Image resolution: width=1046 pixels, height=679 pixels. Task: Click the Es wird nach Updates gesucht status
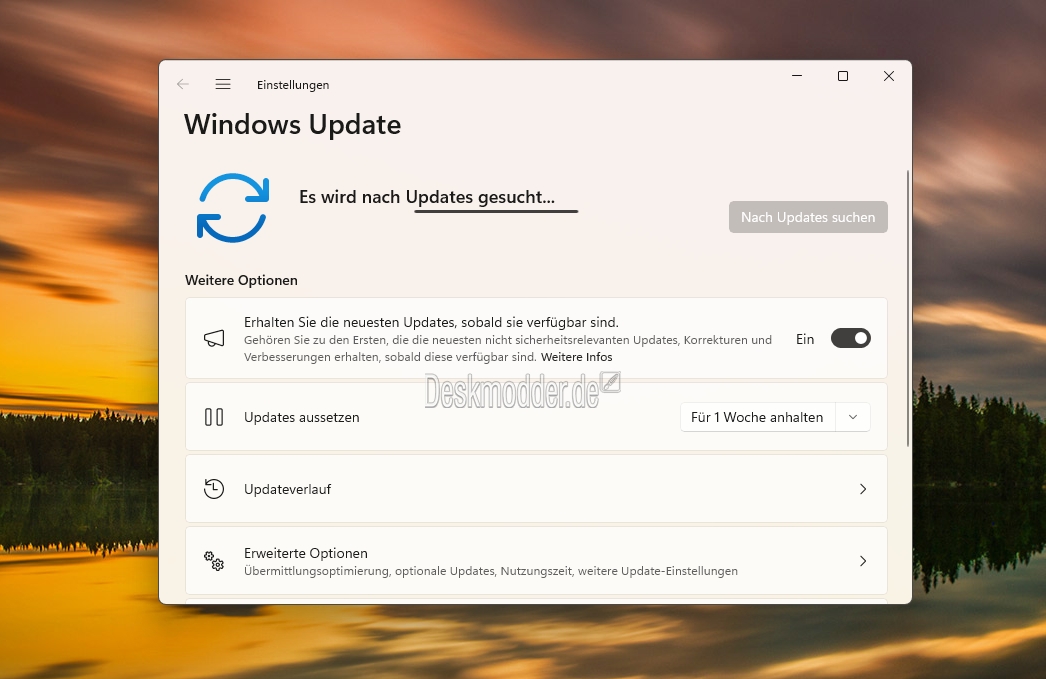427,197
